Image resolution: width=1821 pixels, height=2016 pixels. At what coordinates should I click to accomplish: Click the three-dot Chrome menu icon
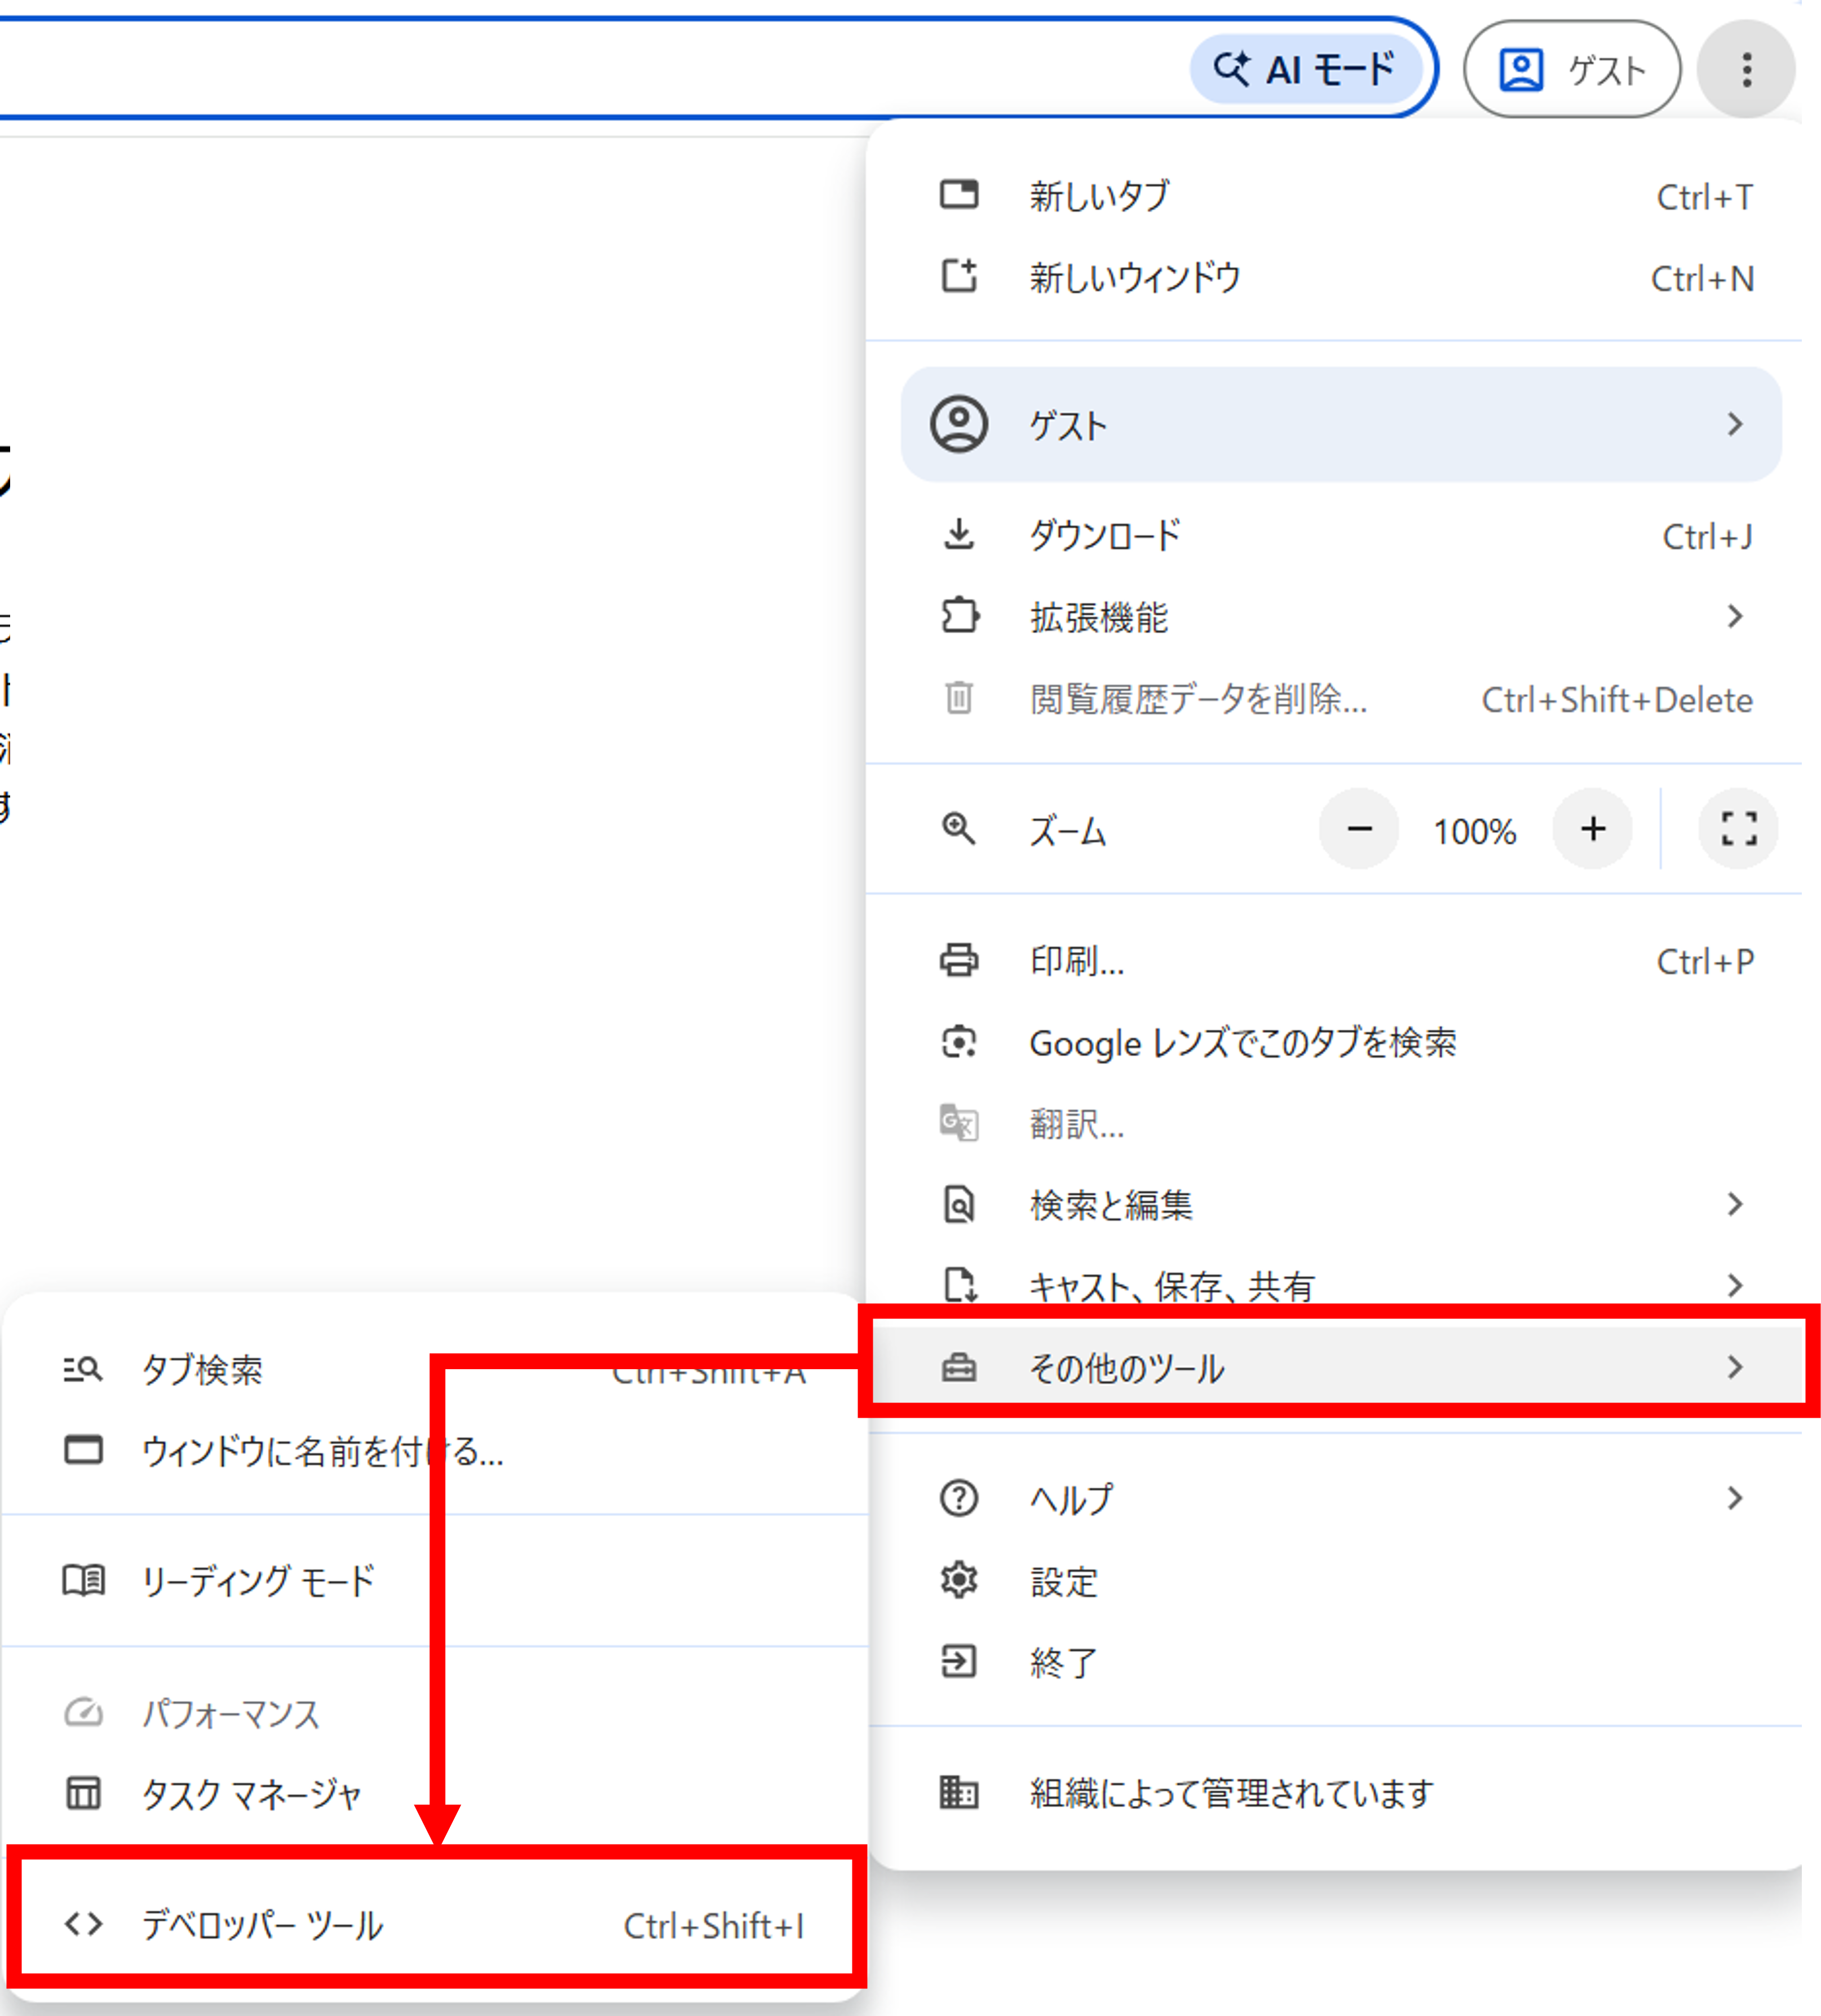tap(1746, 70)
